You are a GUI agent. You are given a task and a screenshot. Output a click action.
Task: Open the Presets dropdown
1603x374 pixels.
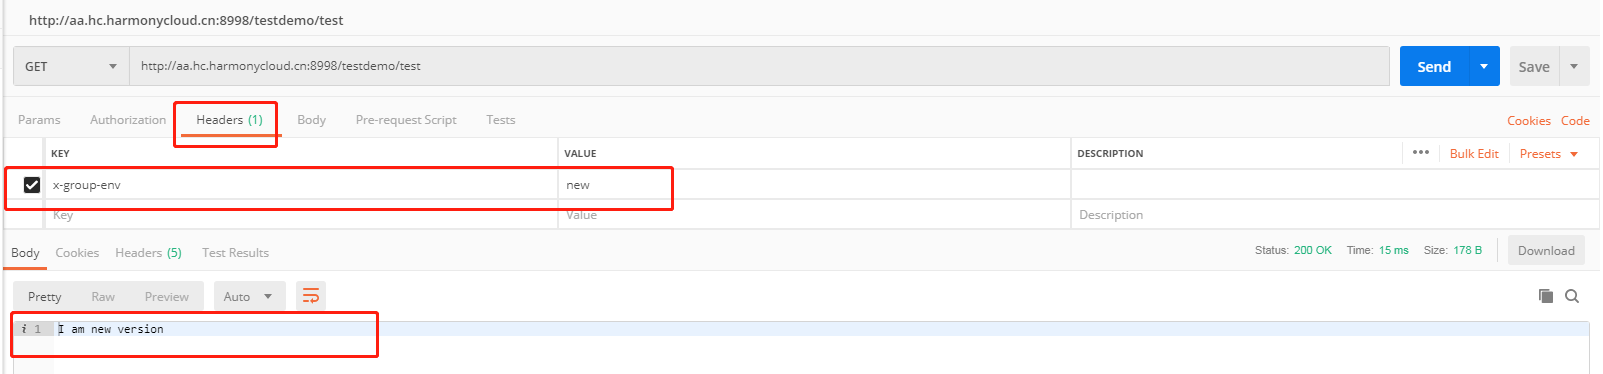[1549, 154]
